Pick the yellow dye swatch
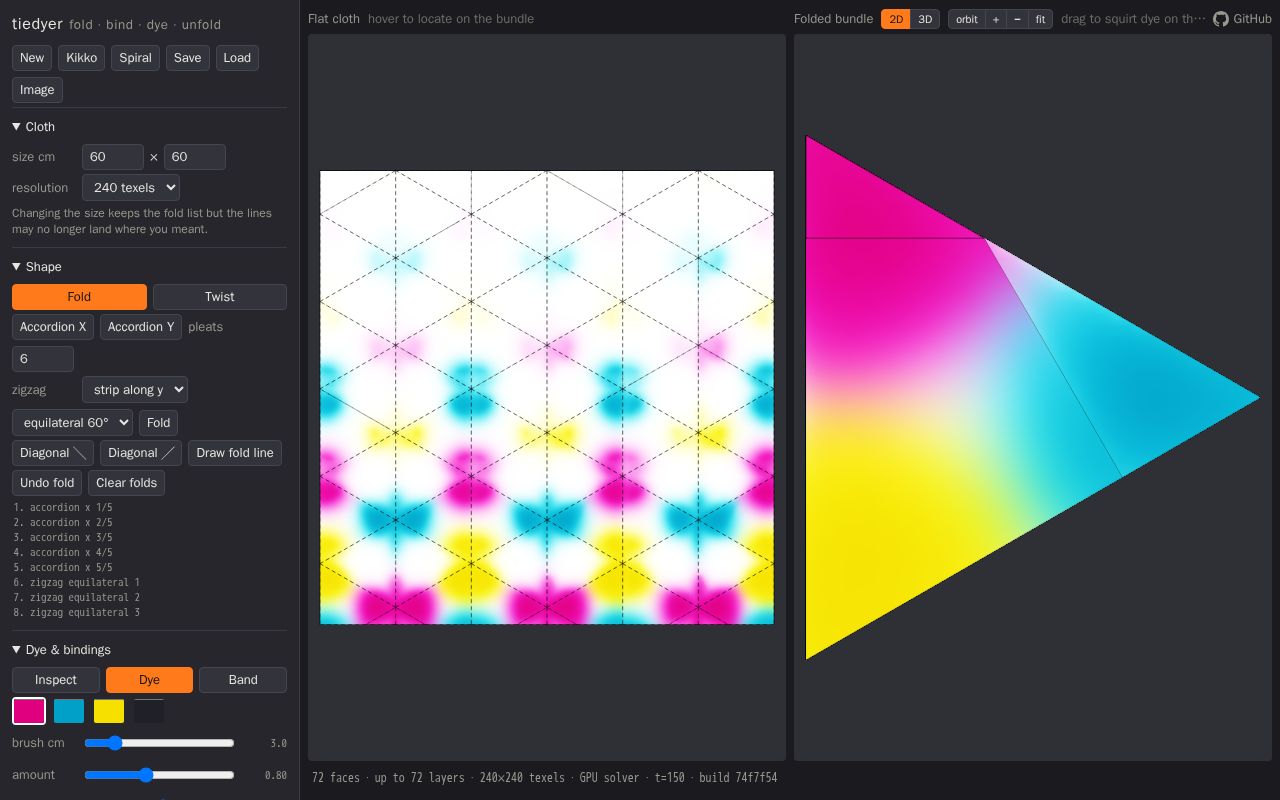 click(x=109, y=711)
